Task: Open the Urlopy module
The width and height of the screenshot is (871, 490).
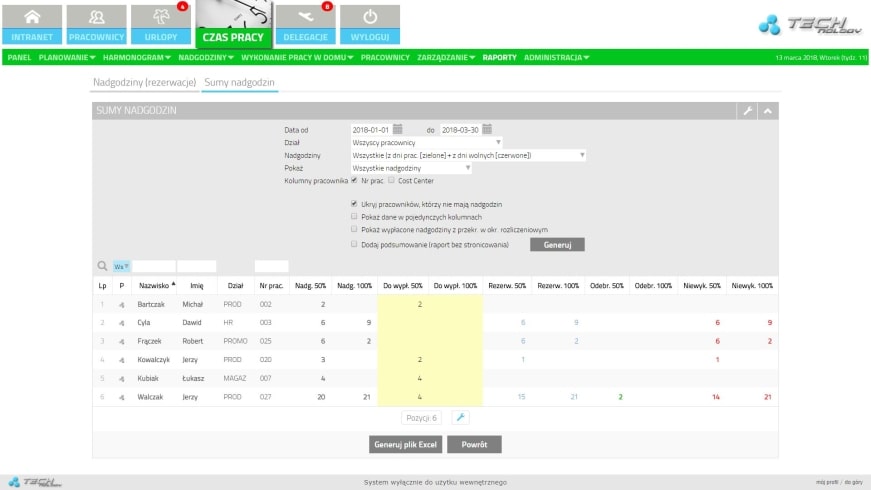Action: (161, 24)
